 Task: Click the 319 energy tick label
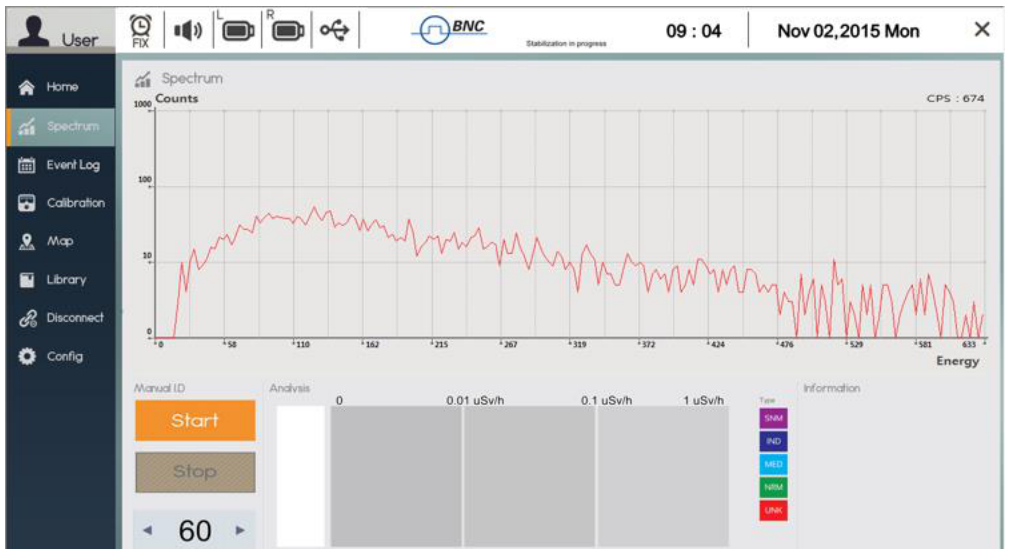(x=579, y=344)
